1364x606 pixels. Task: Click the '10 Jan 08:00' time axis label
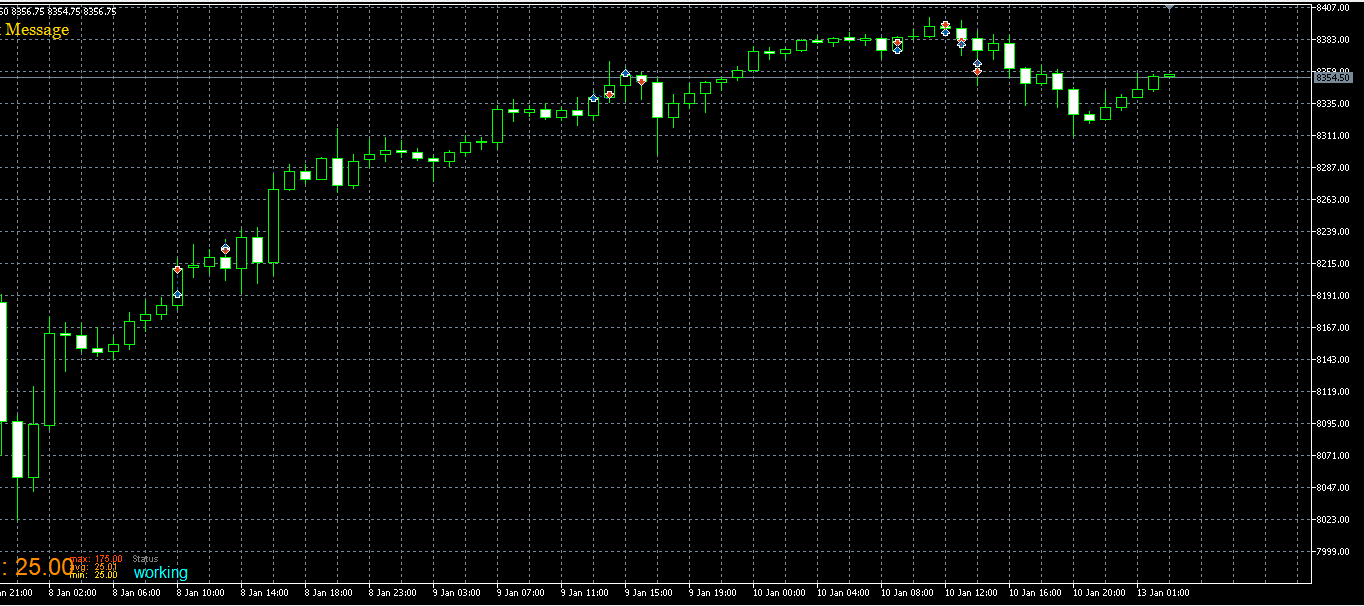(x=907, y=593)
